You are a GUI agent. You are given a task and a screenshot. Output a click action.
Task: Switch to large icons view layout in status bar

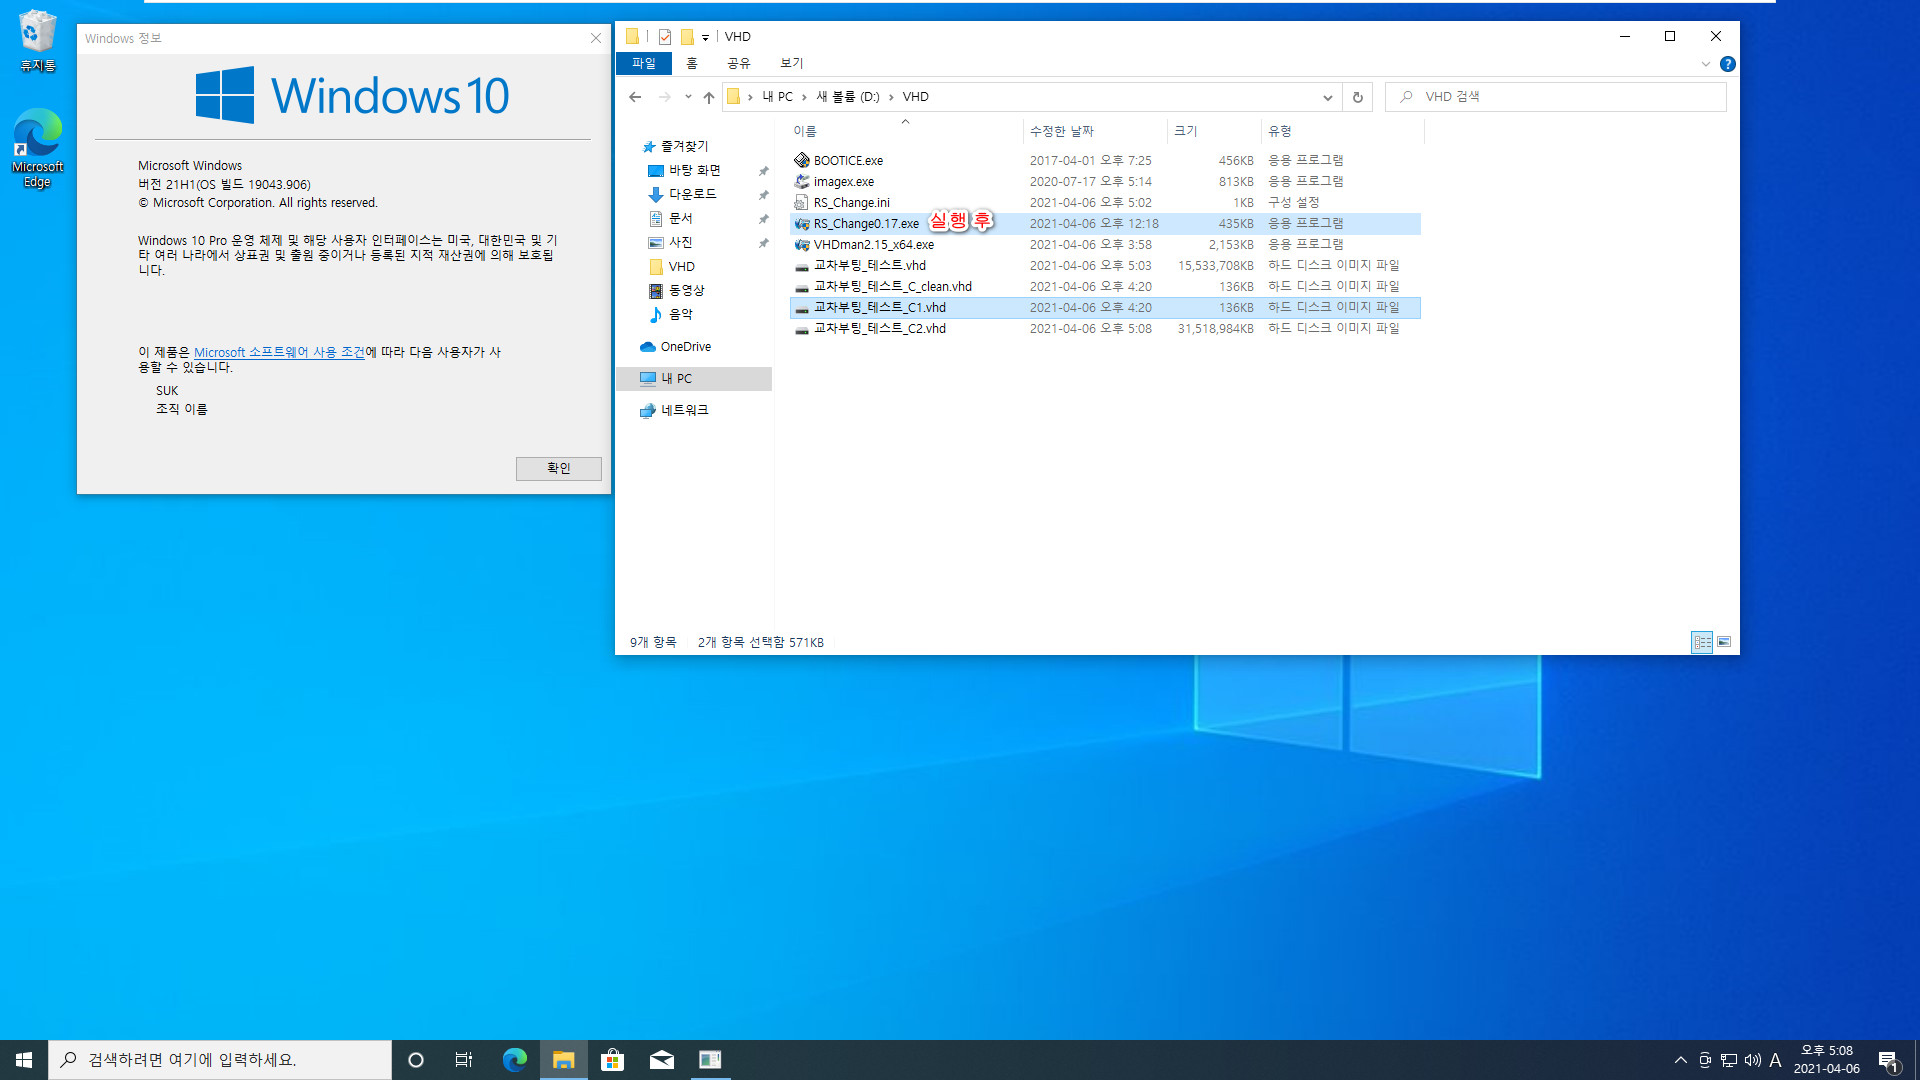click(x=1724, y=642)
